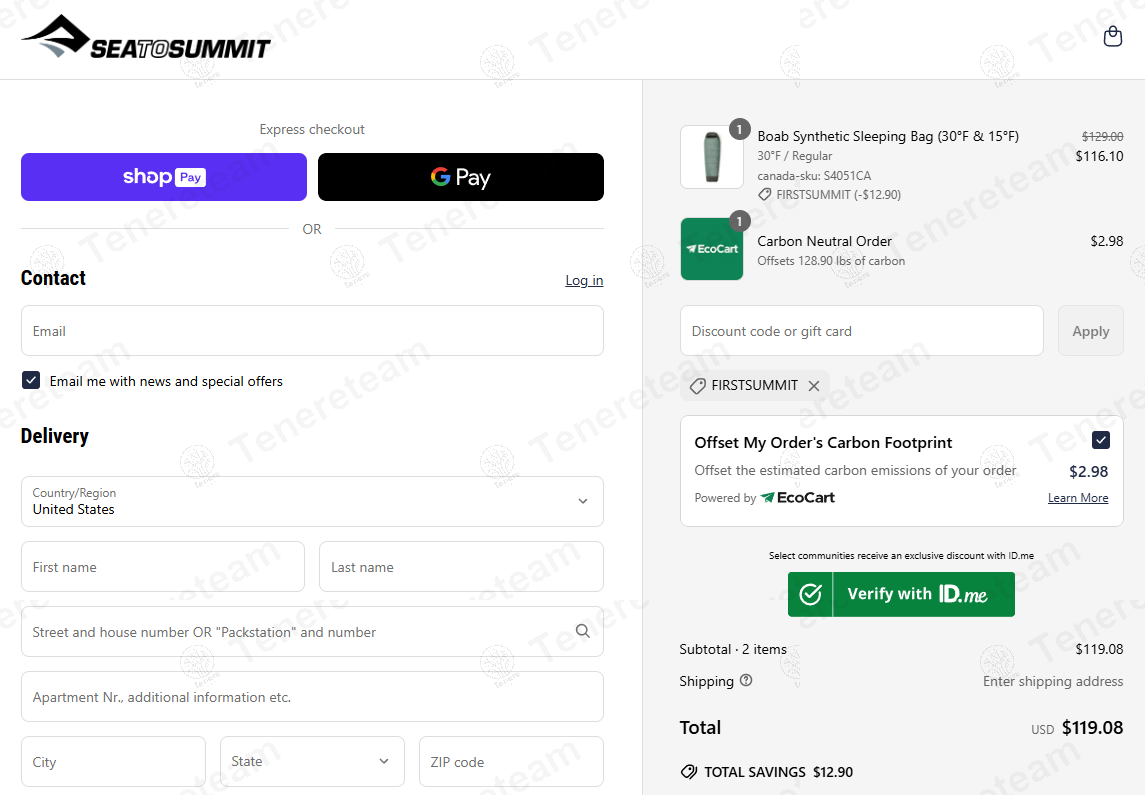Image resolution: width=1145 pixels, height=795 pixels.
Task: Open the Country/Region dropdown
Action: 312,501
